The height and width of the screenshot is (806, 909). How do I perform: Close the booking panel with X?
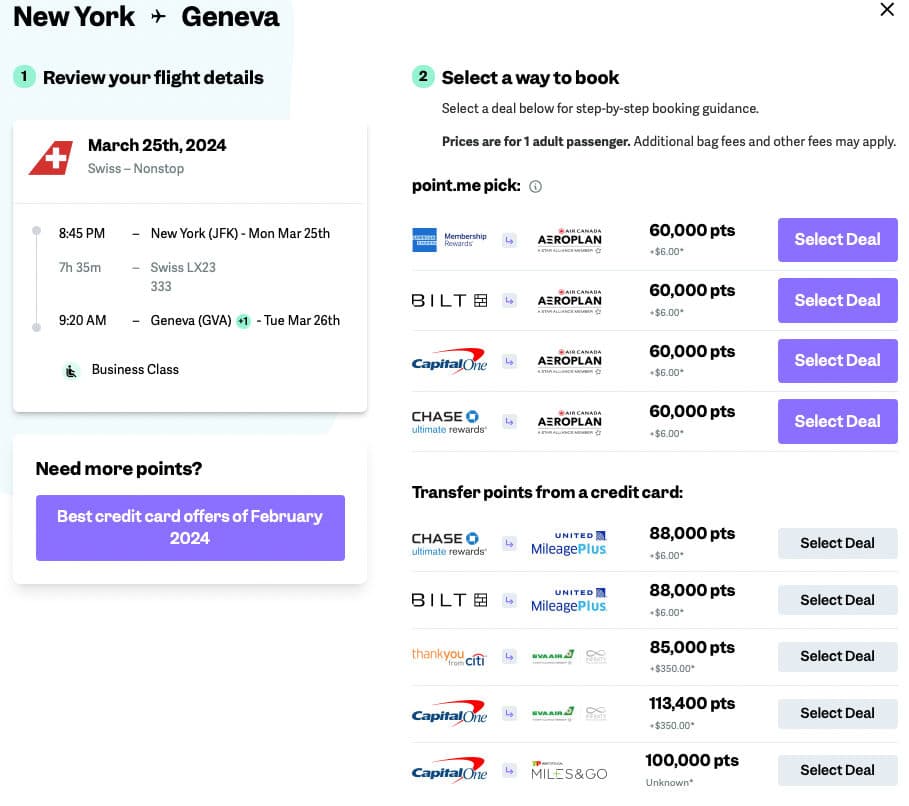click(887, 10)
